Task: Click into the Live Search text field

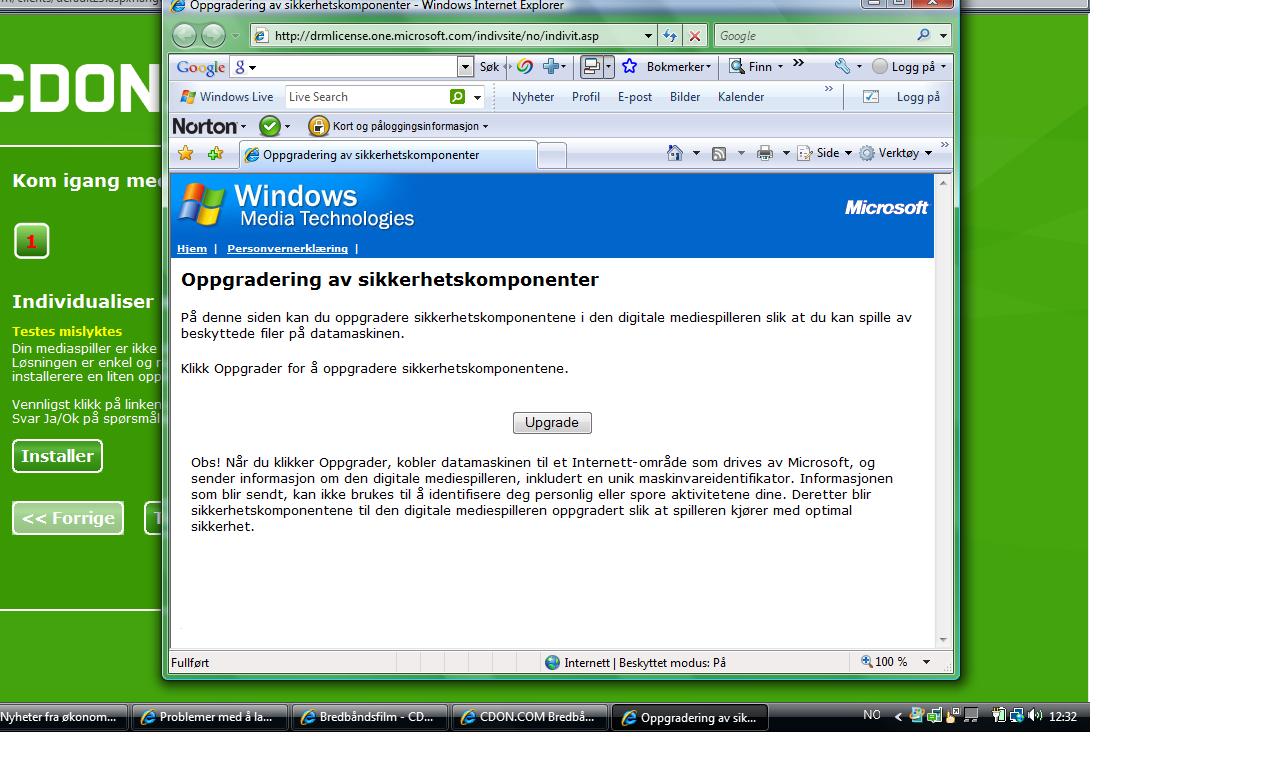Action: point(367,97)
